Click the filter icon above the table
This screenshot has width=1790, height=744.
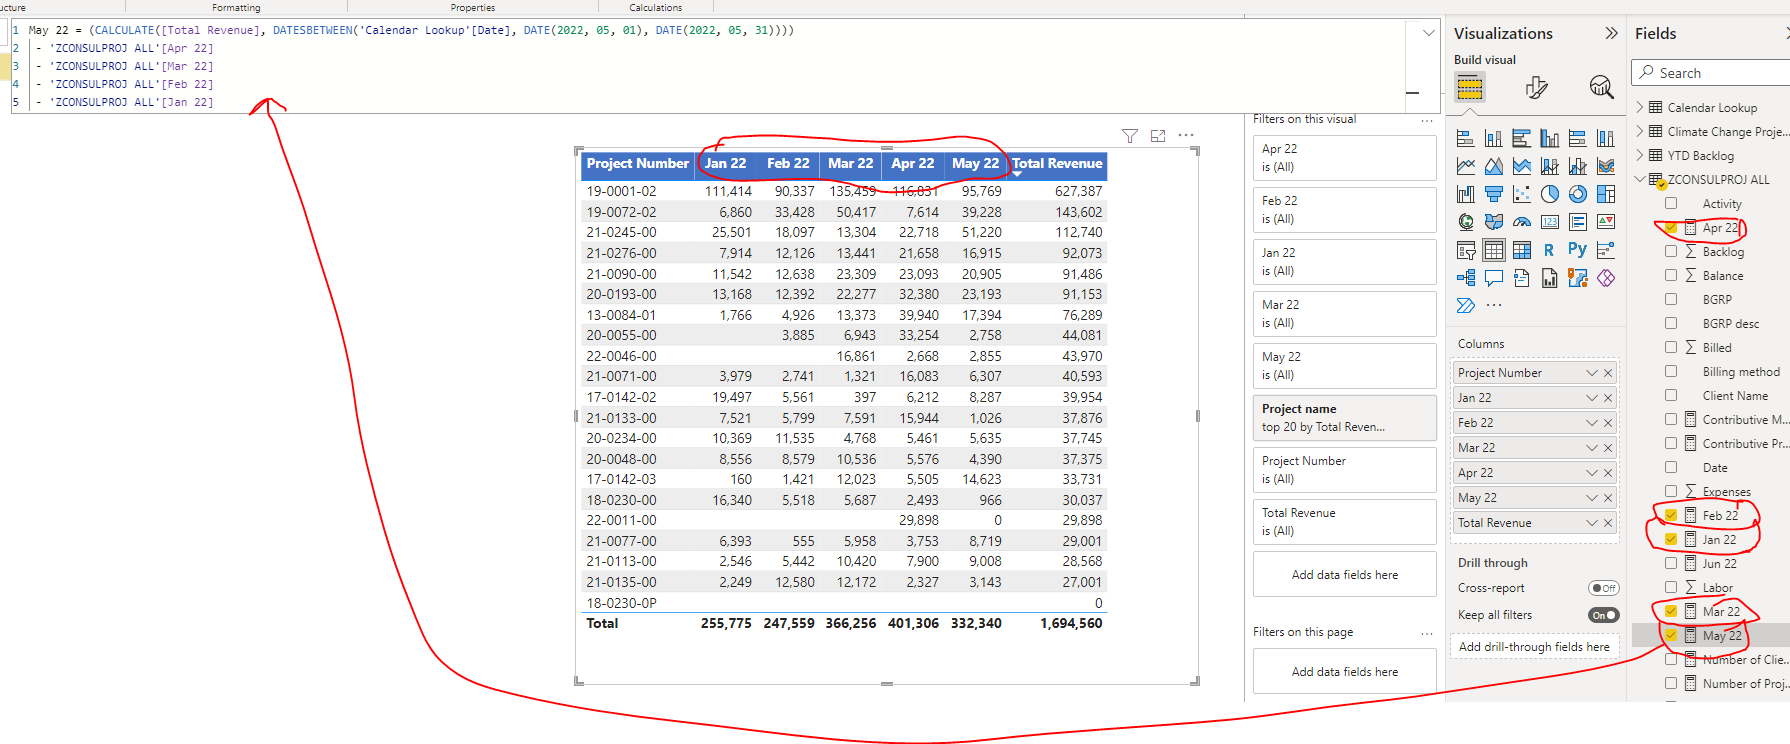[1130, 136]
